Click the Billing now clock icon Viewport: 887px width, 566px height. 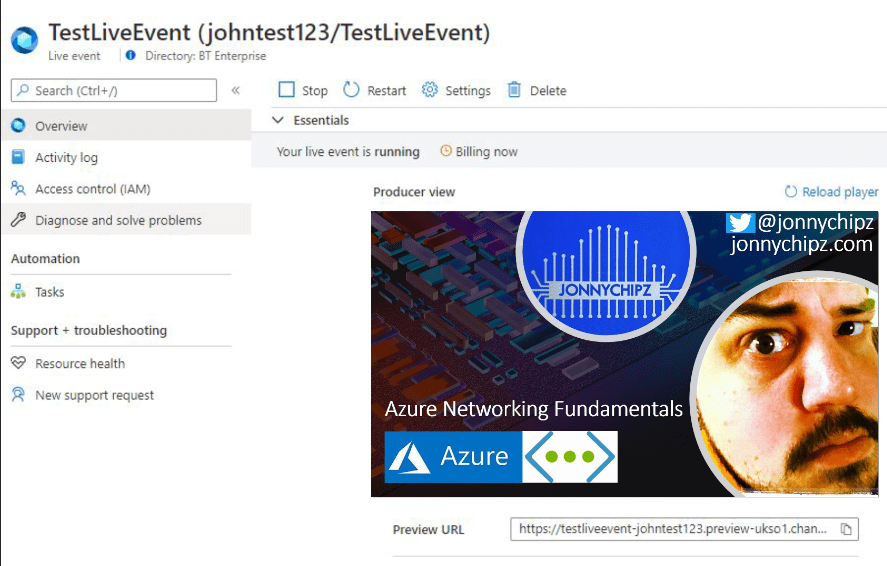tap(446, 152)
